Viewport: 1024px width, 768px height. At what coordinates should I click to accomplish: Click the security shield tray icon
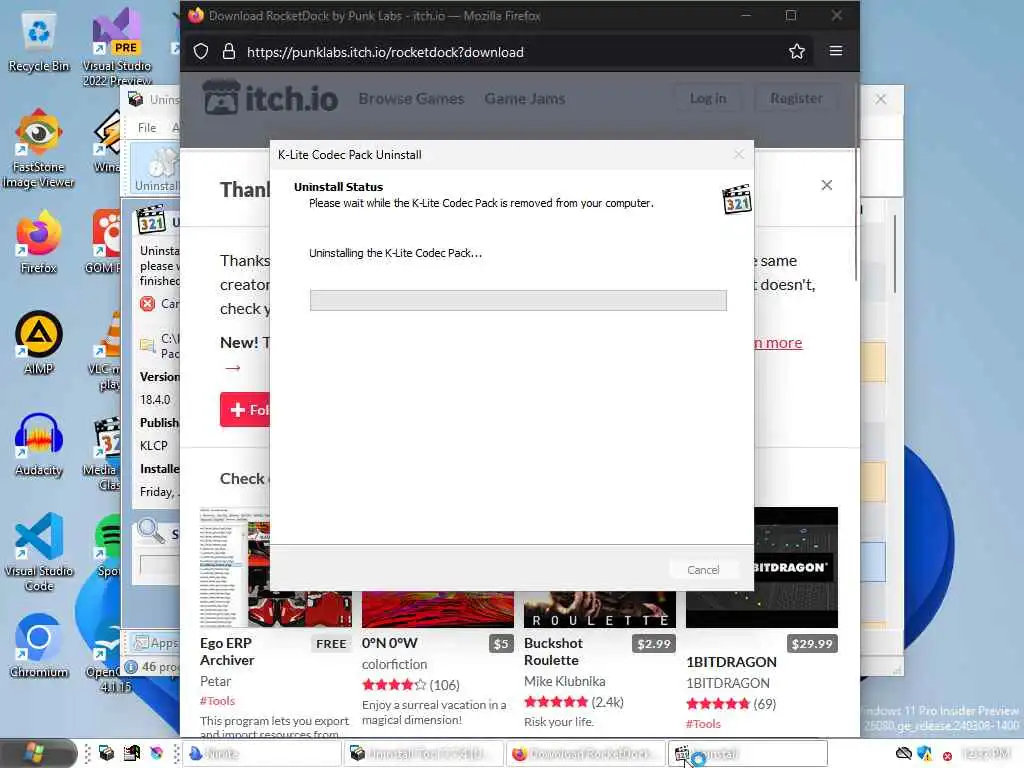tap(924, 754)
